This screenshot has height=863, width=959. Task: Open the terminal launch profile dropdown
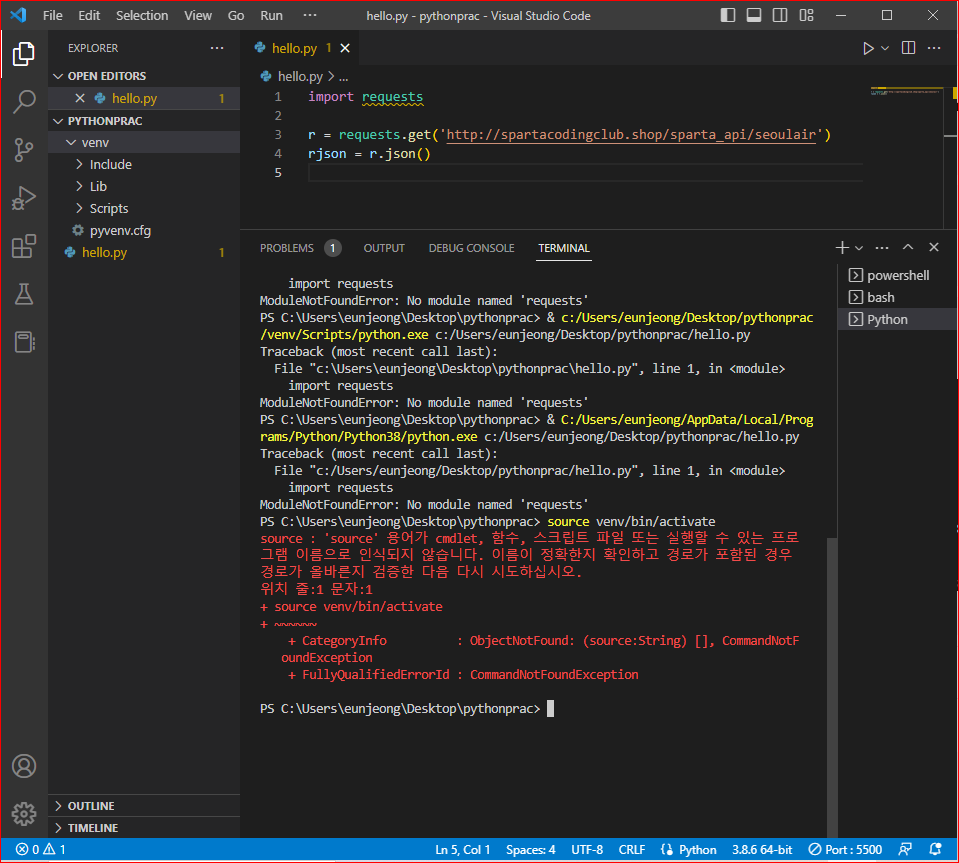(859, 248)
